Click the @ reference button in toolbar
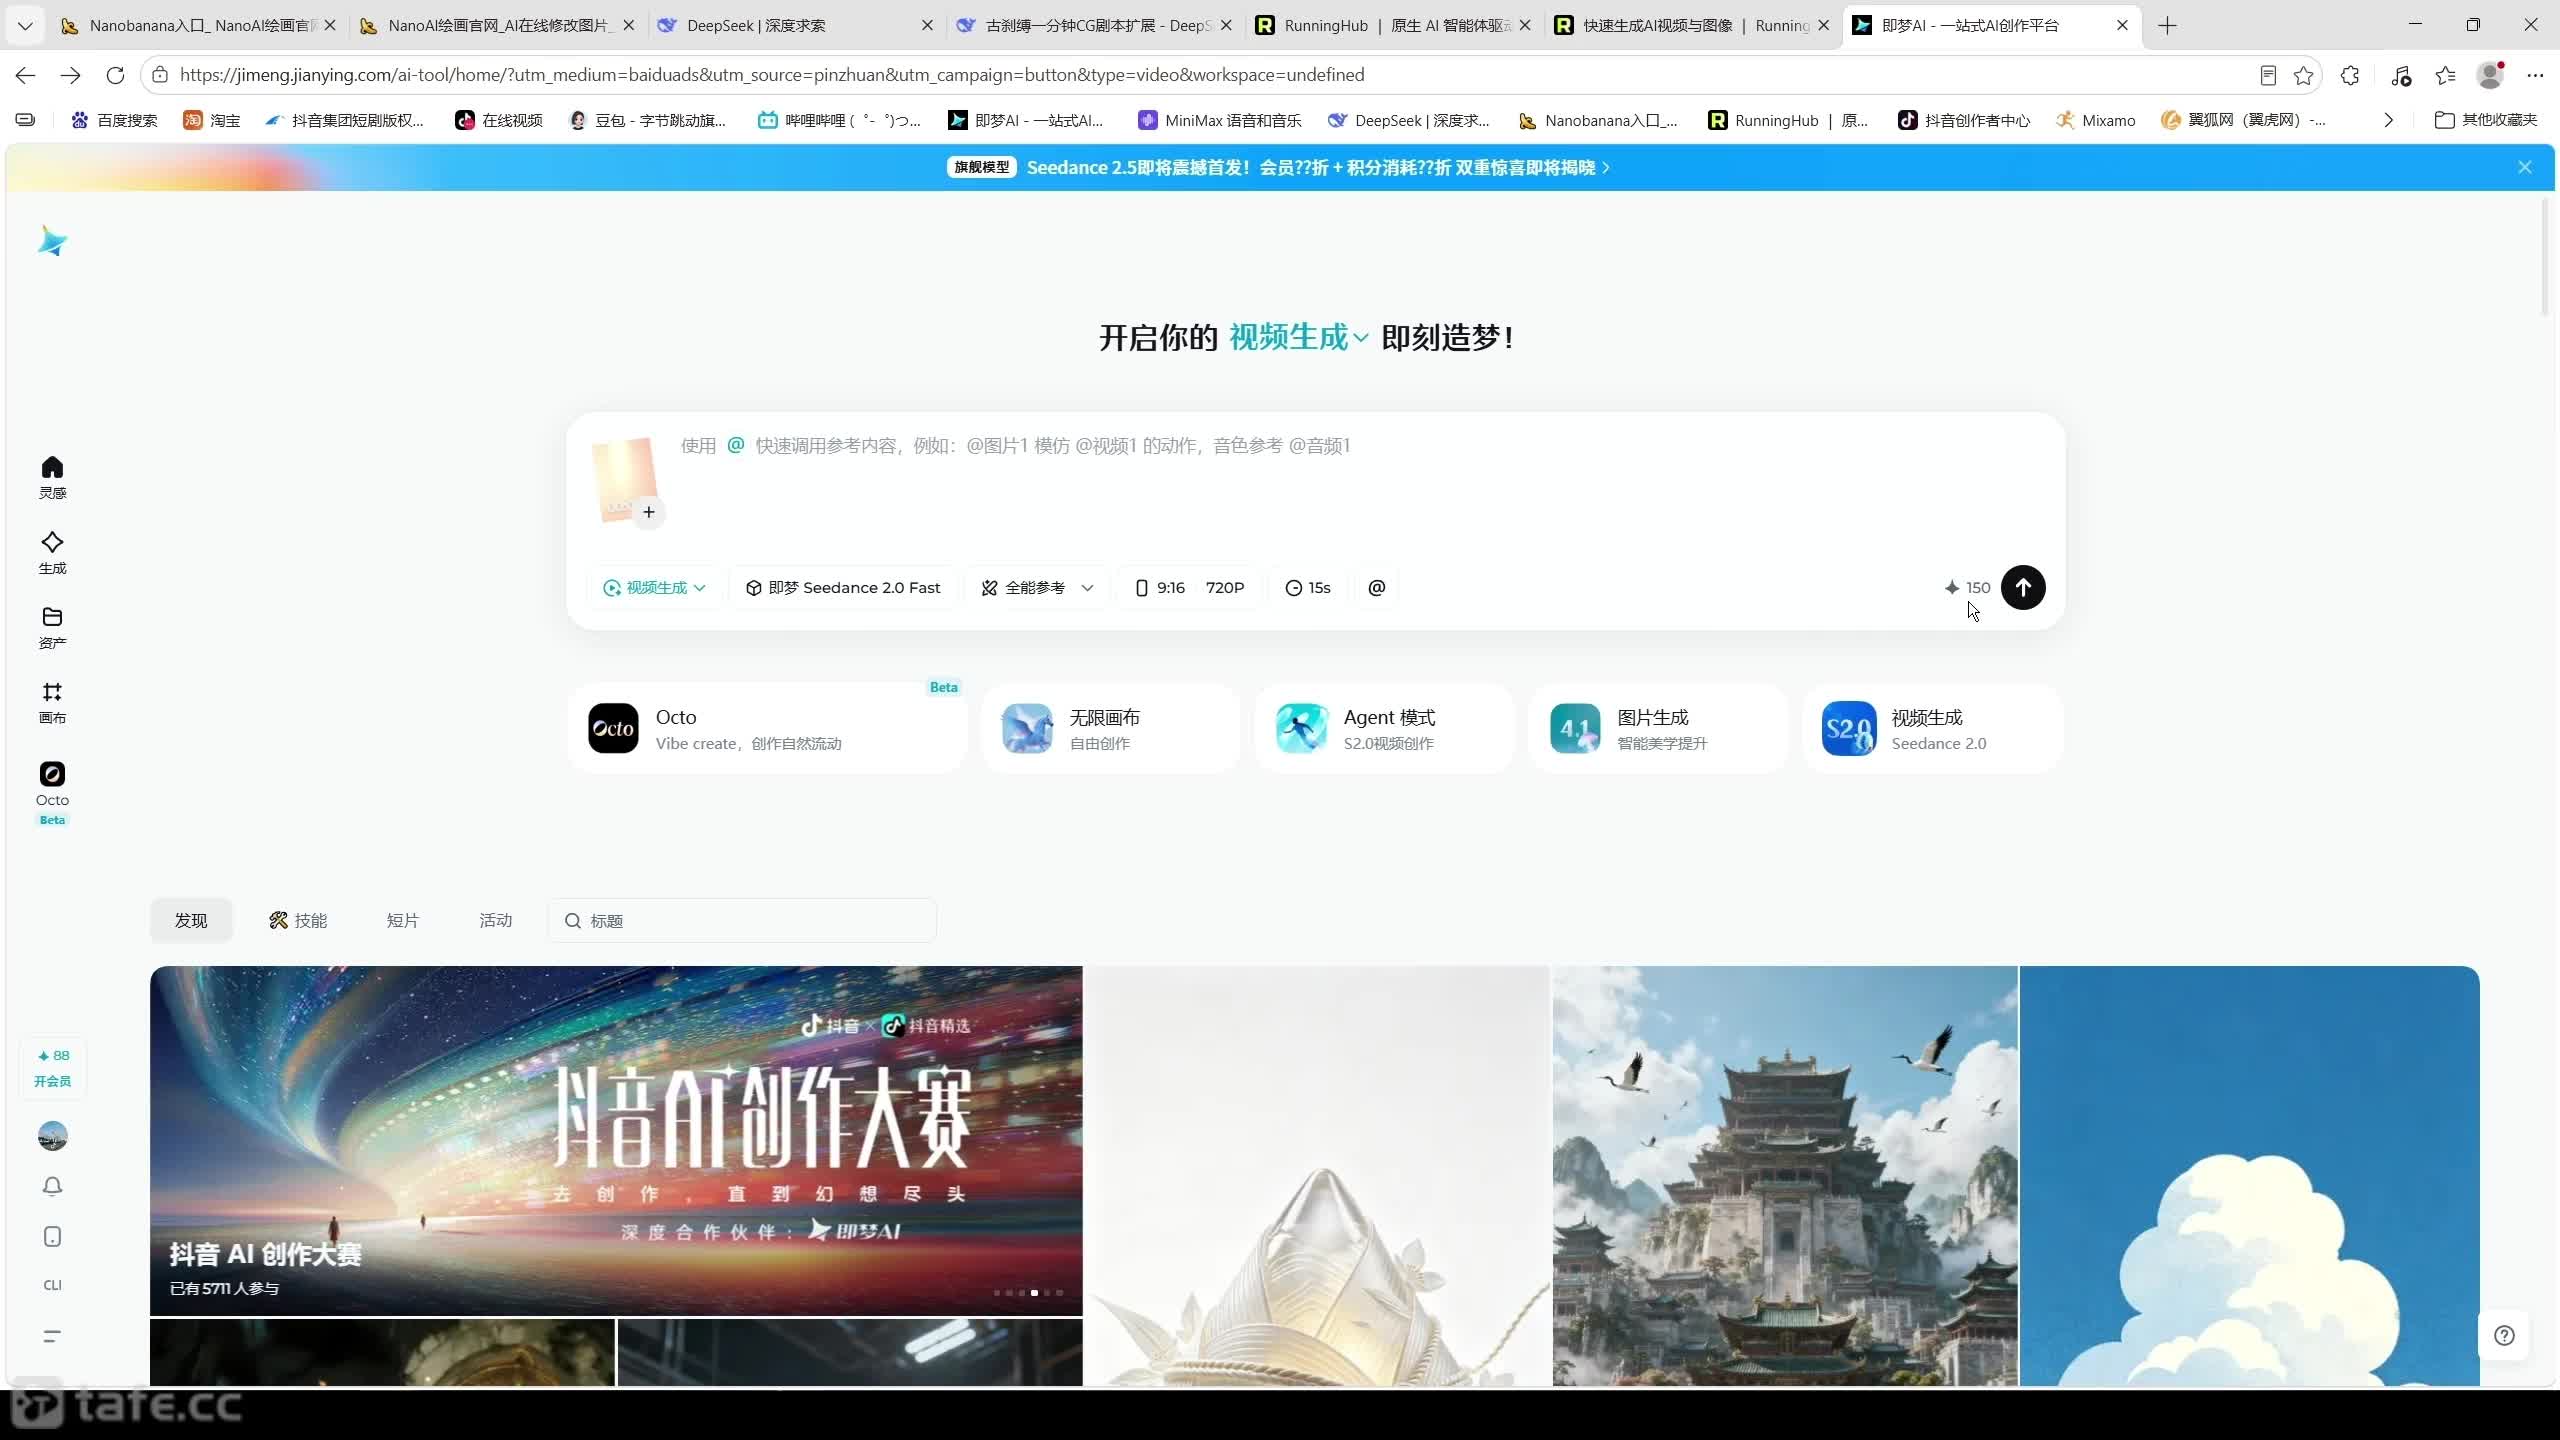Screen dimensions: 2560x1440 [x=1376, y=587]
